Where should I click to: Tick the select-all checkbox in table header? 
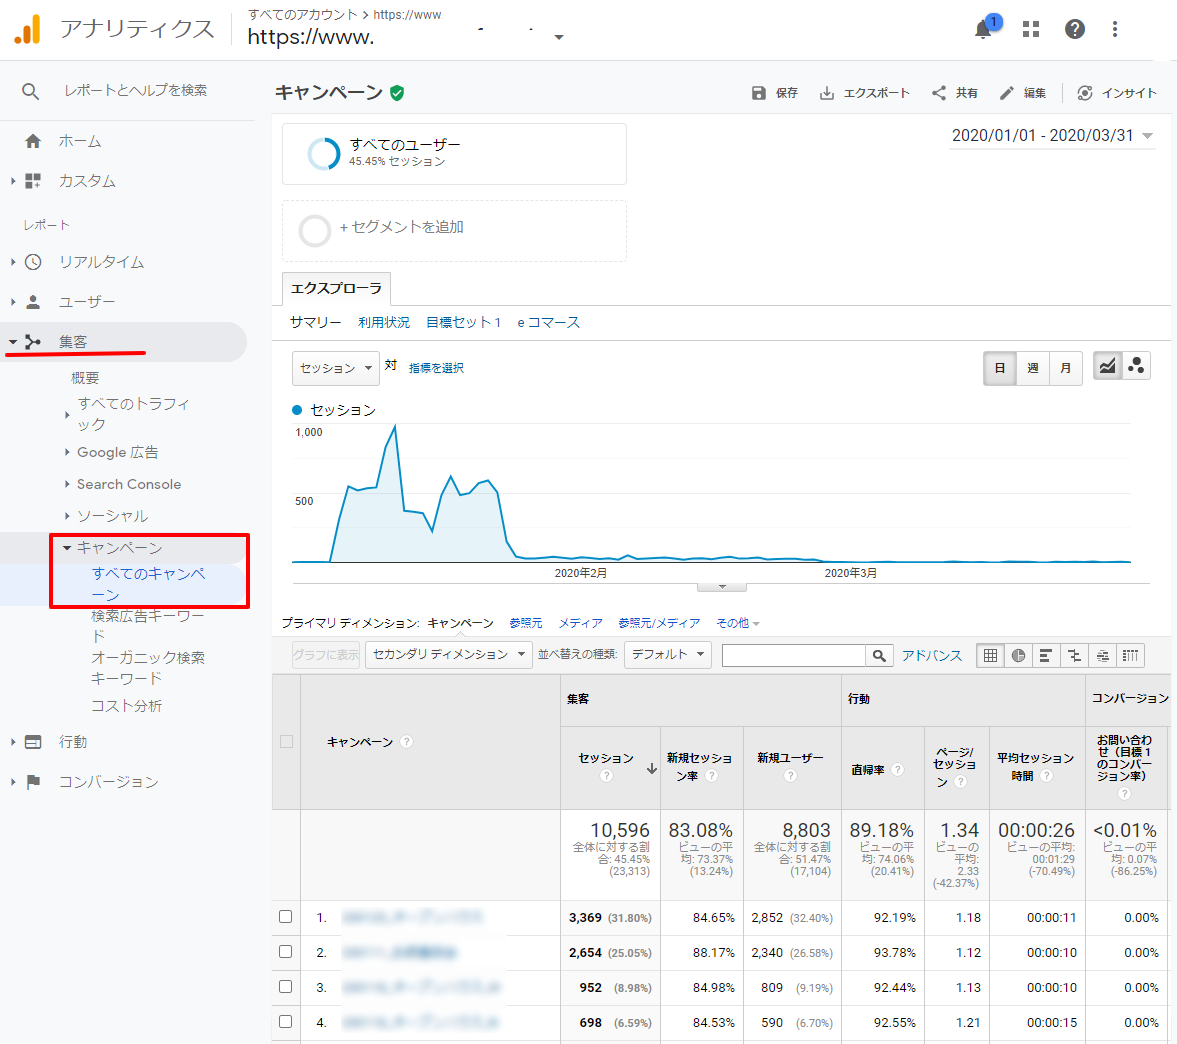286,742
